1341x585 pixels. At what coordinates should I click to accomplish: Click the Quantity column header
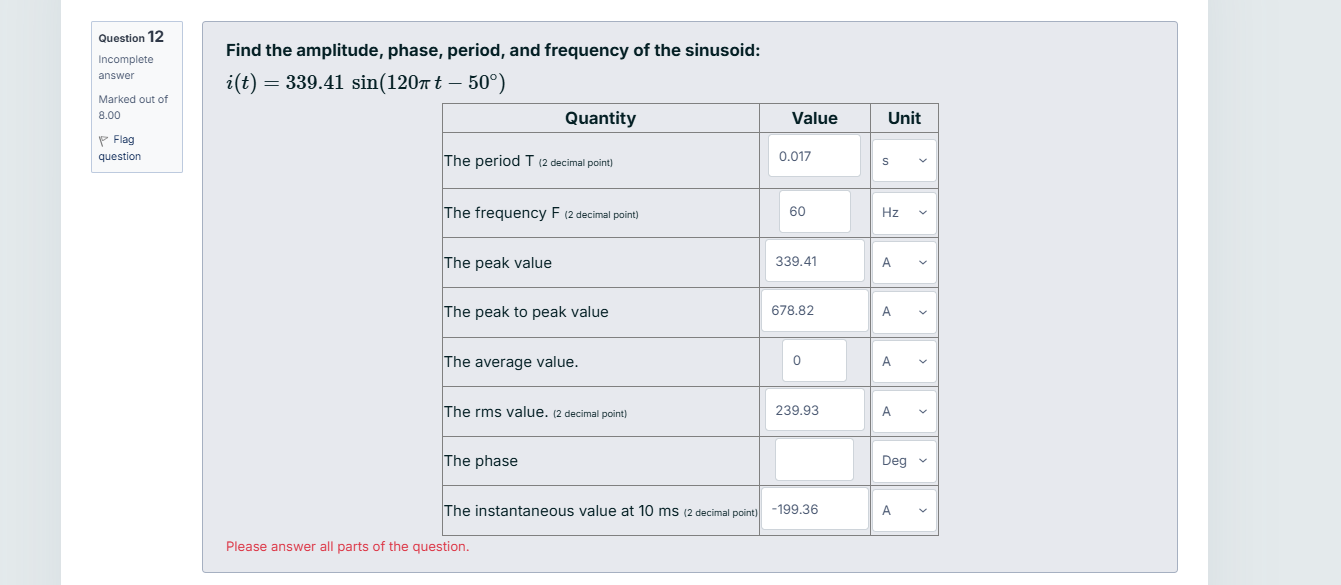(x=600, y=118)
